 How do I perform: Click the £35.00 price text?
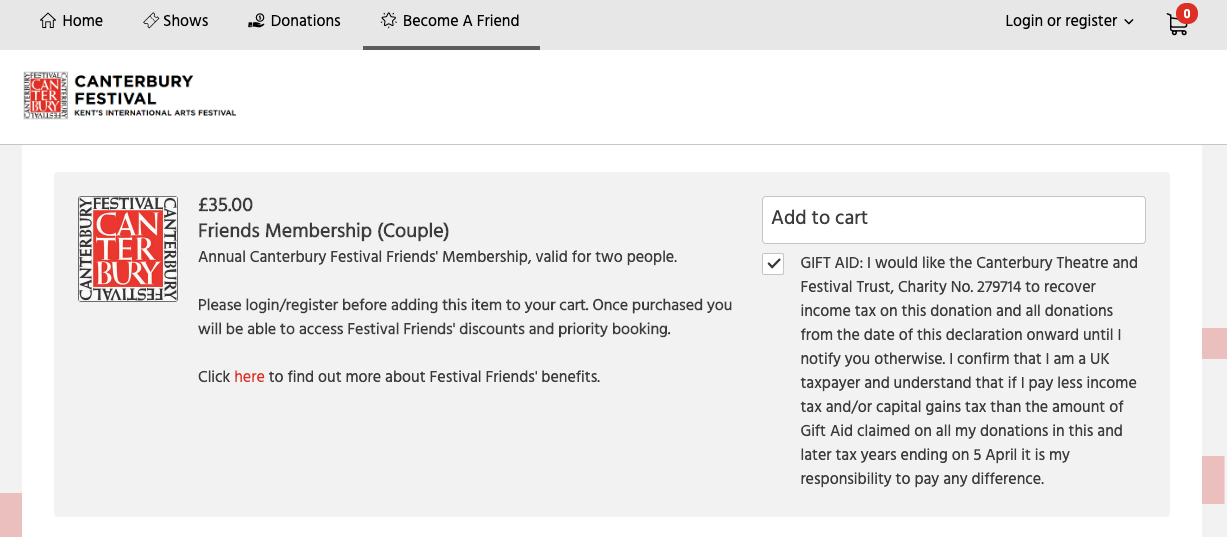(x=226, y=205)
